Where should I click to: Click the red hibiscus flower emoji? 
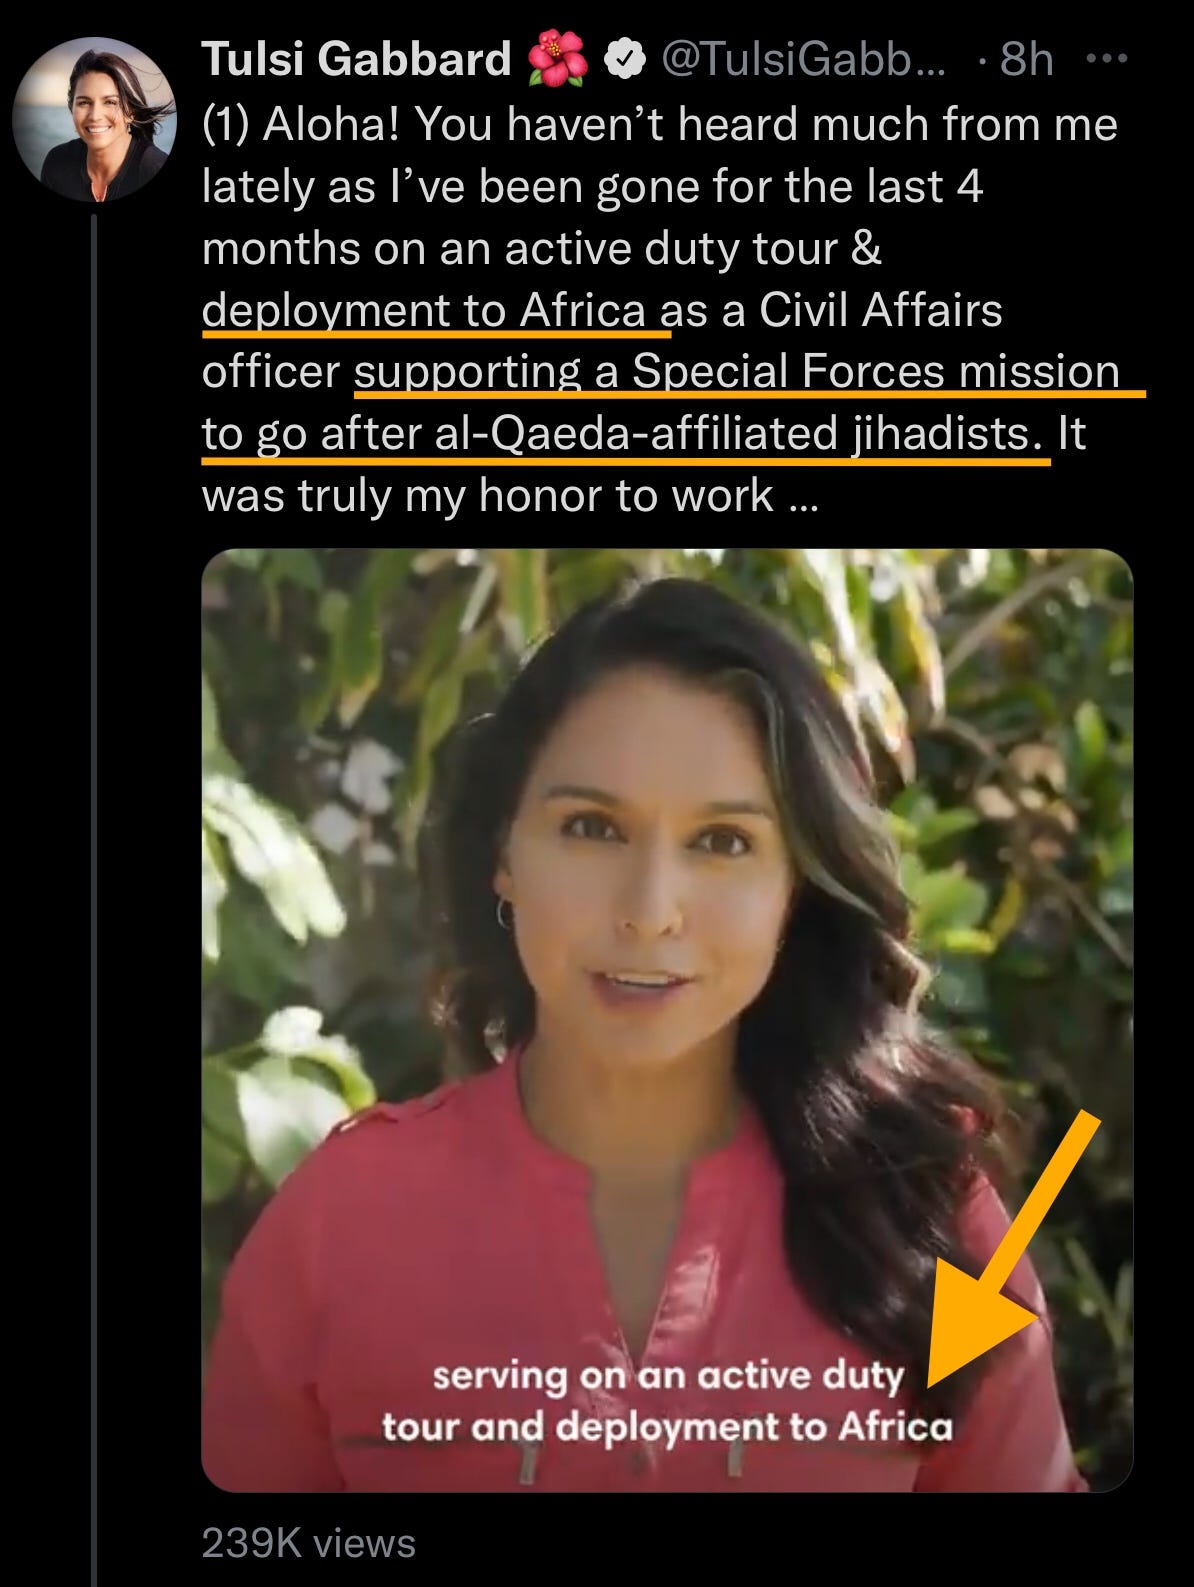pyautogui.click(x=559, y=59)
